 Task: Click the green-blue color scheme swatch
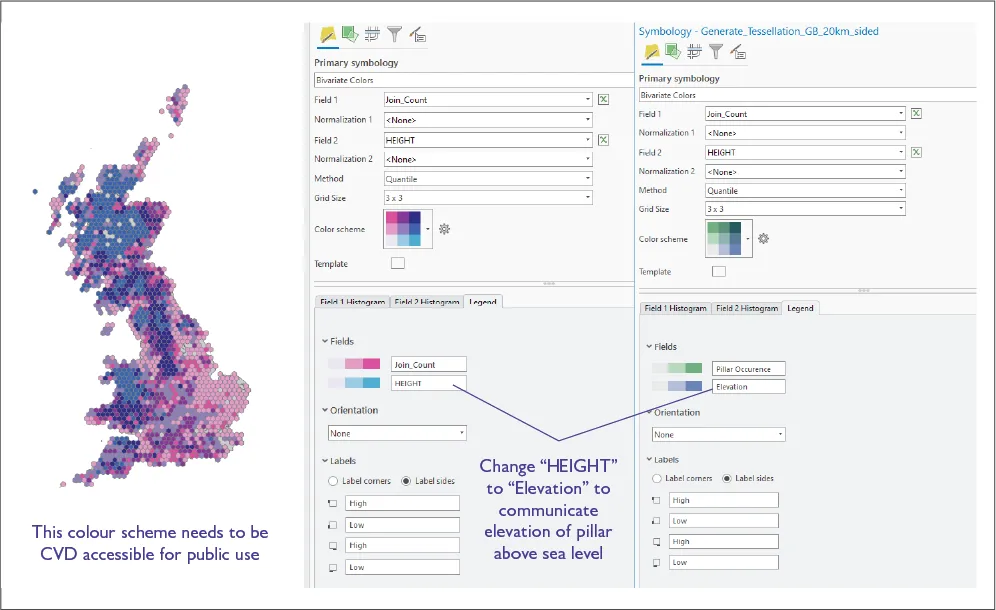pos(725,239)
